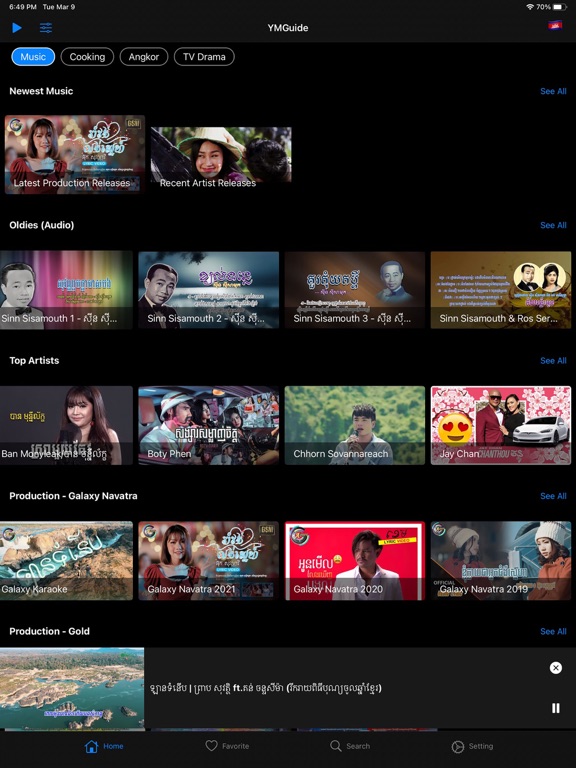Open the Setting tab
This screenshot has width=576, height=768.
pyautogui.click(x=472, y=746)
